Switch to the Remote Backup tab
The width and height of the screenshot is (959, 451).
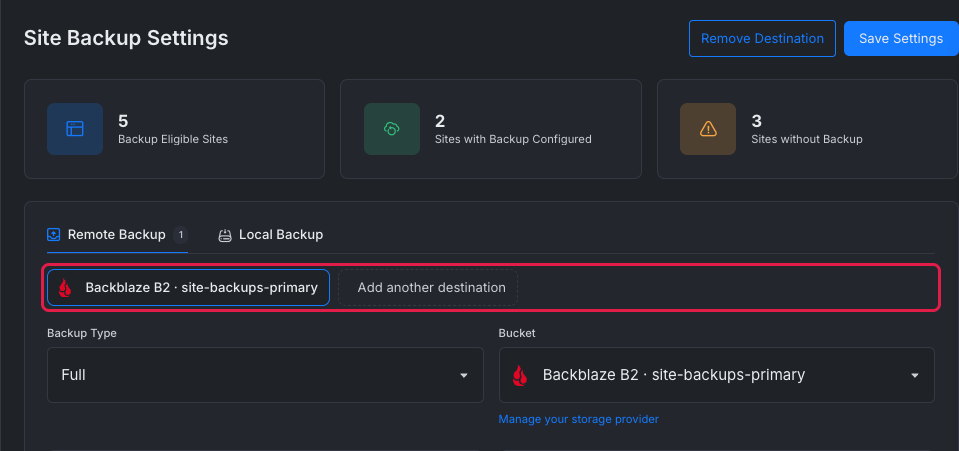[117, 234]
